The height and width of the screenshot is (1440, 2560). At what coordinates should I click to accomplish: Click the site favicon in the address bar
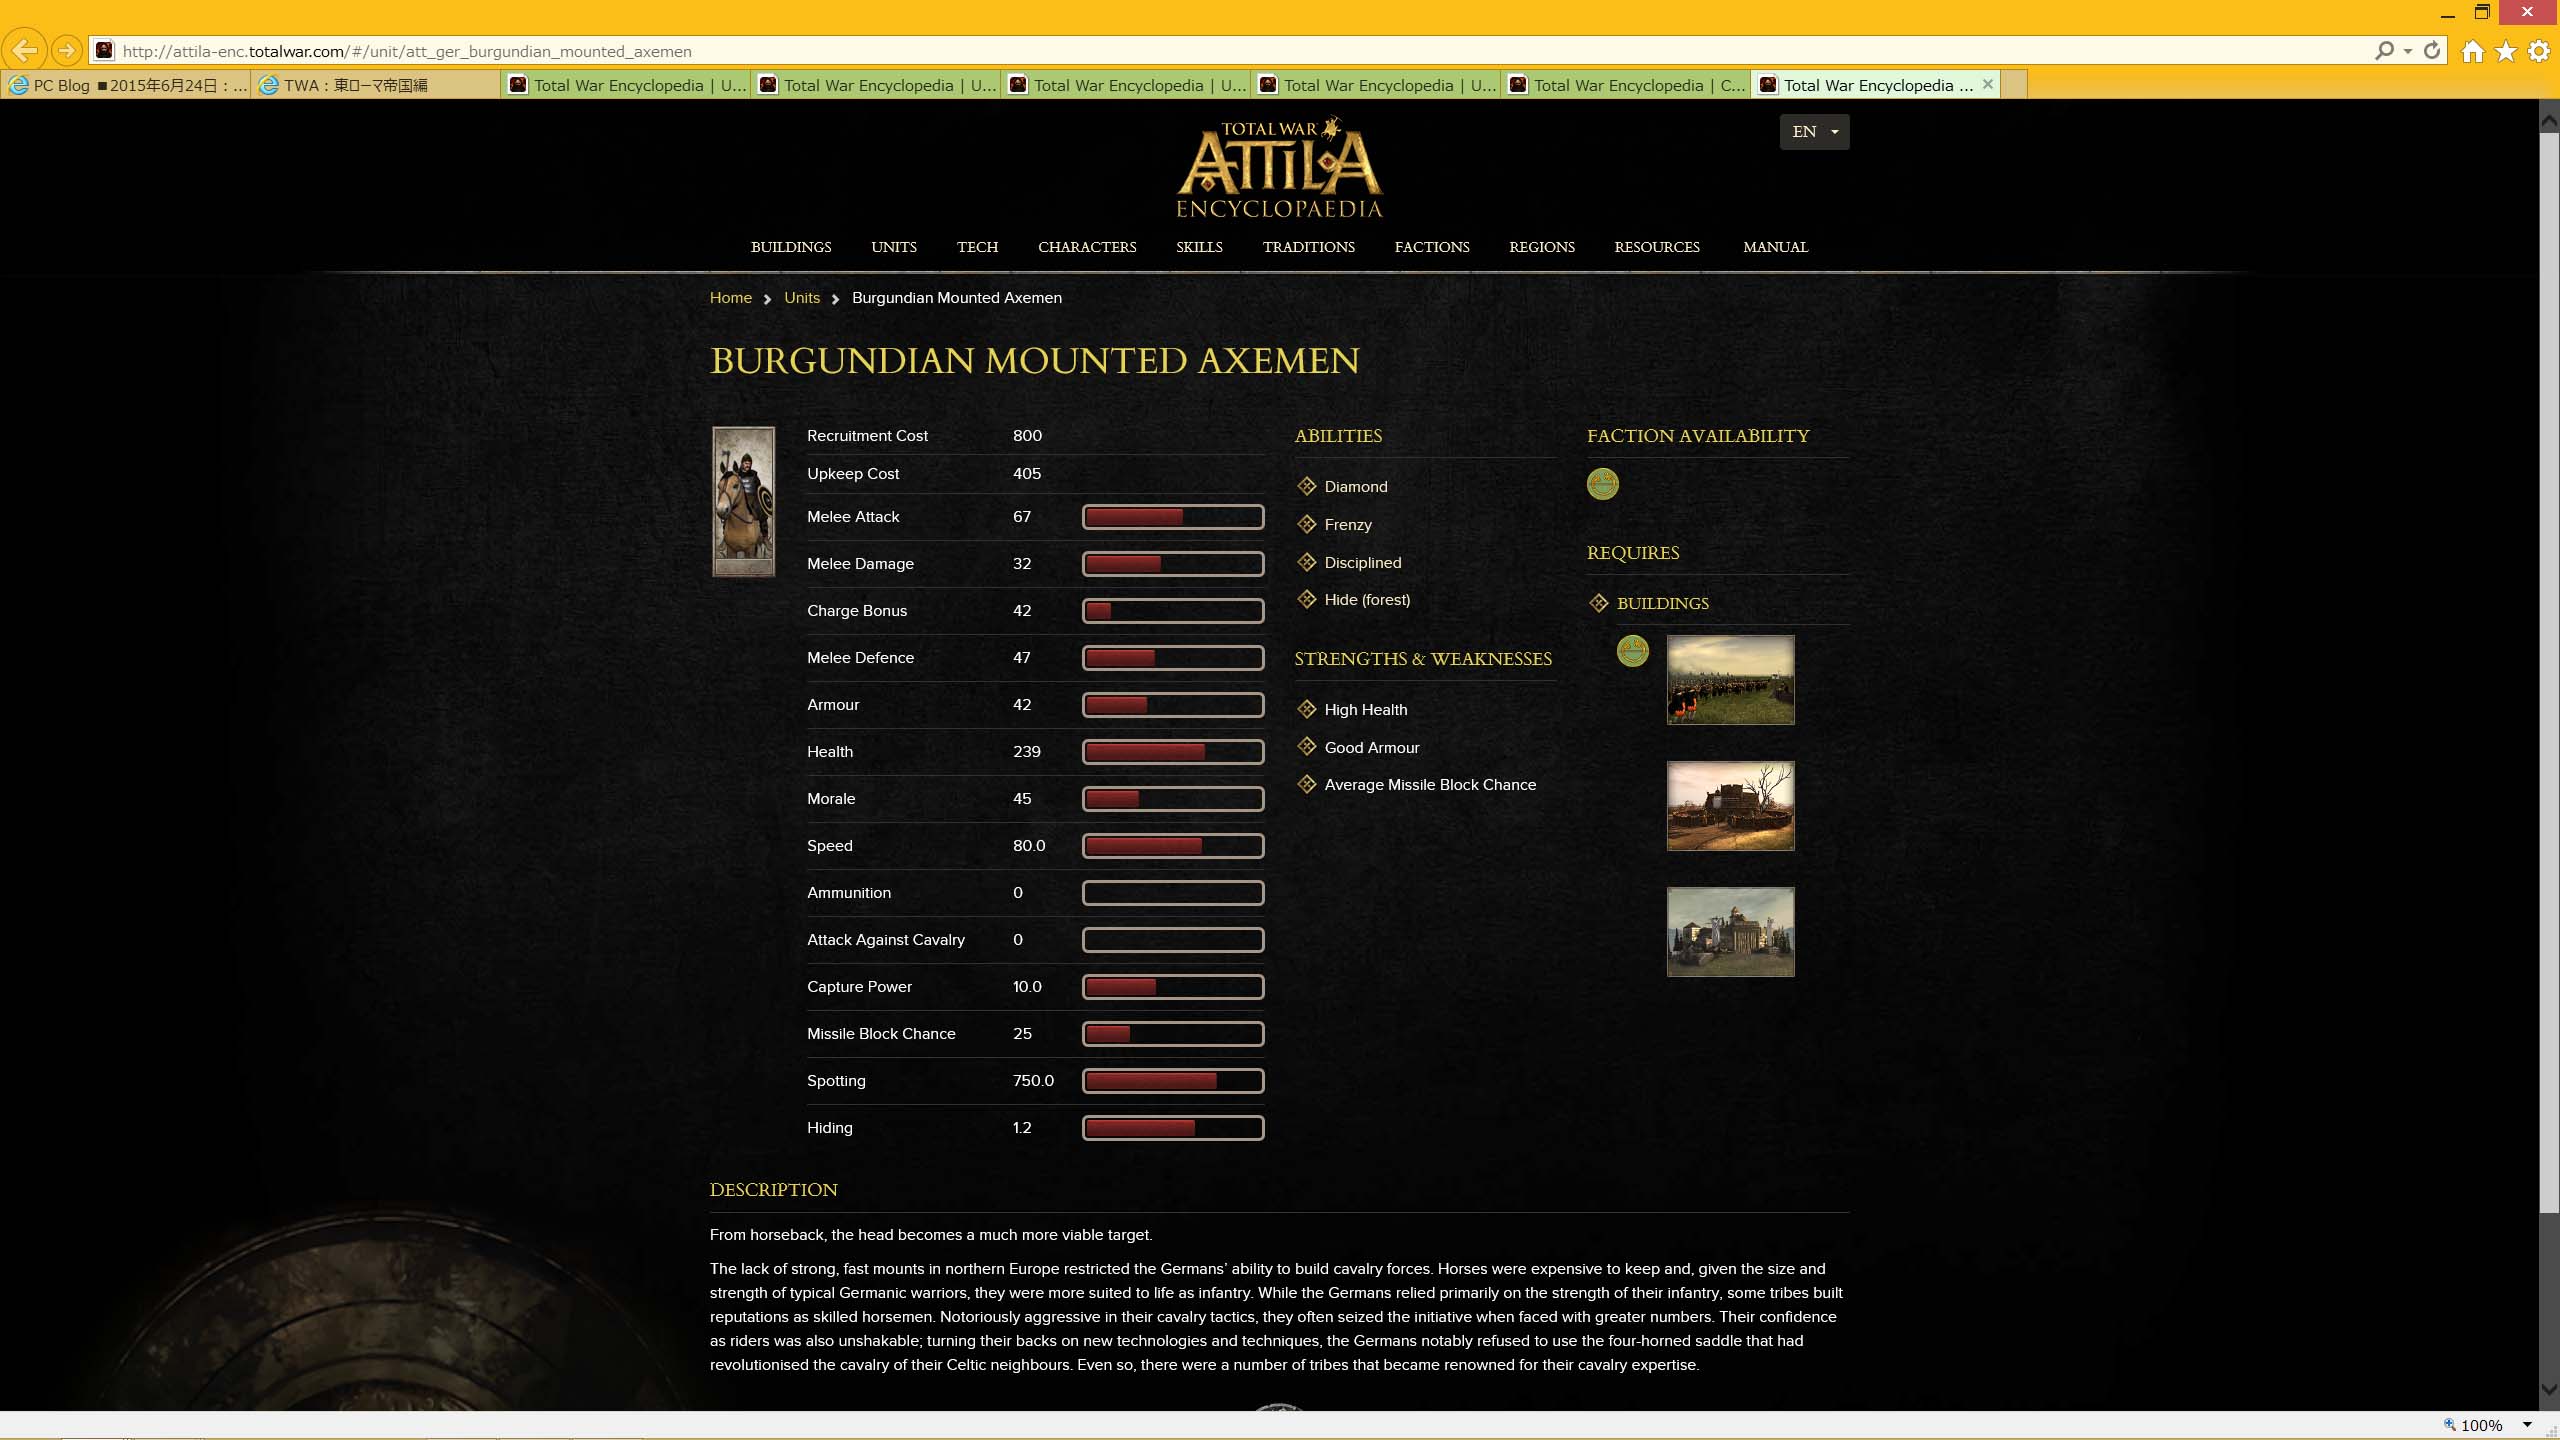pos(105,51)
